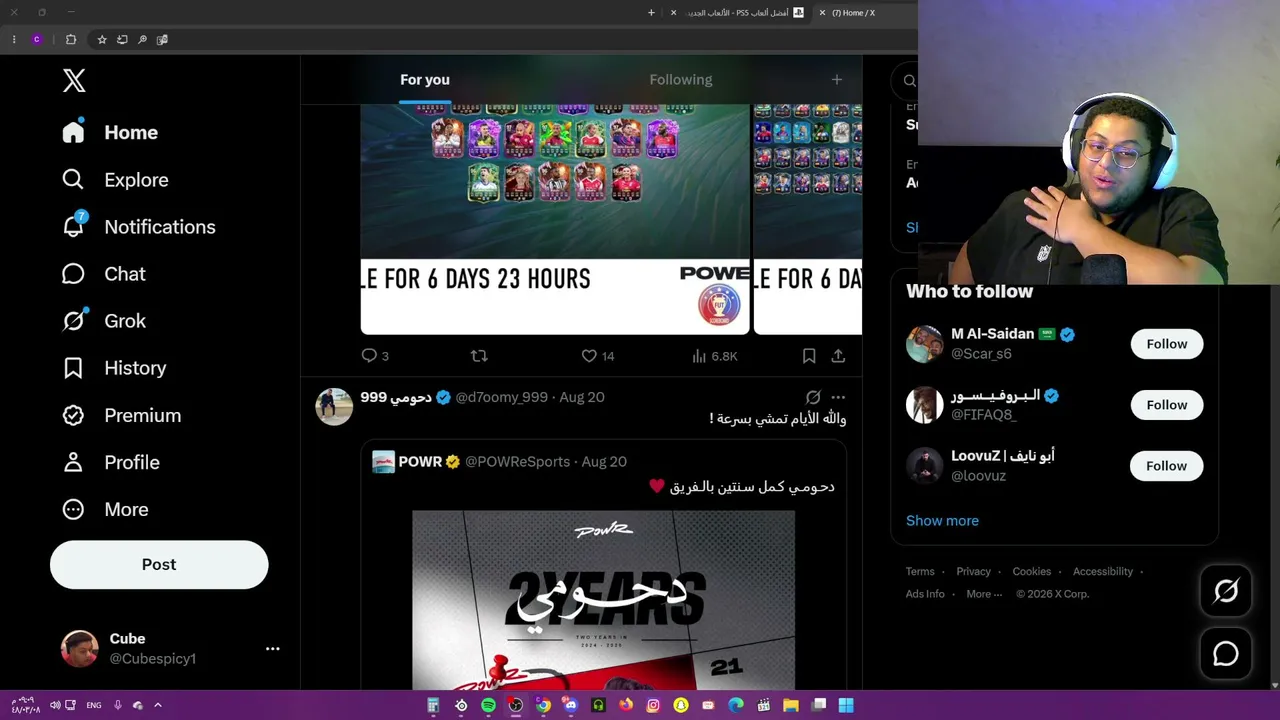The width and height of the screenshot is (1280, 720).
Task: Open History in the sidebar
Action: 113,368
